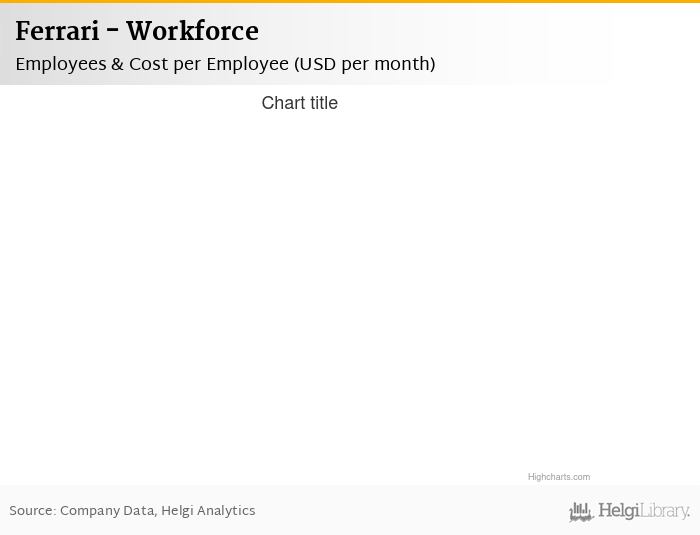Click the word 'Cost' in the subtitle
This screenshot has height=535, width=700.
tap(148, 64)
